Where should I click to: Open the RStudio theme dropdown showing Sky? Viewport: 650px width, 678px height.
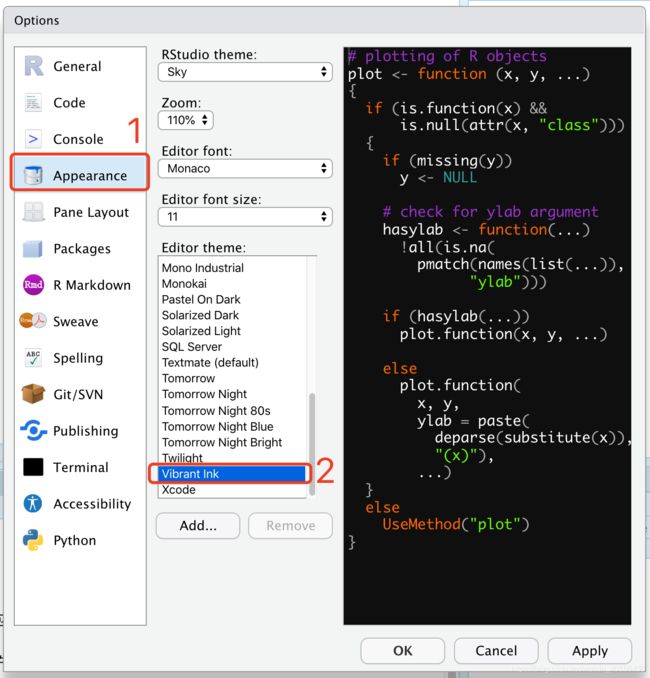[245, 72]
